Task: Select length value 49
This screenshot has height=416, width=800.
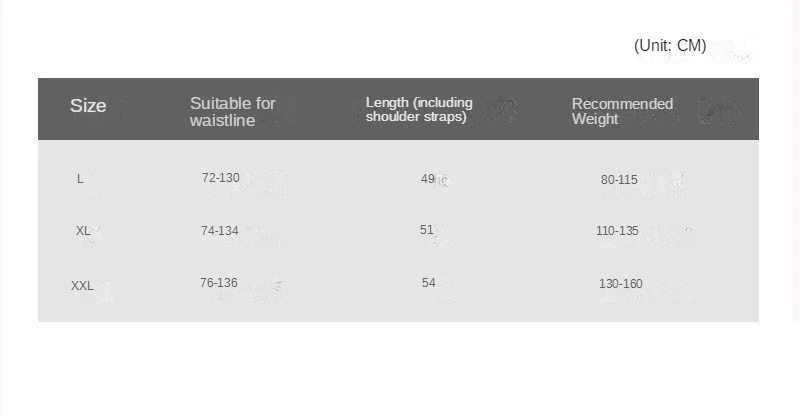Action: tap(428, 179)
